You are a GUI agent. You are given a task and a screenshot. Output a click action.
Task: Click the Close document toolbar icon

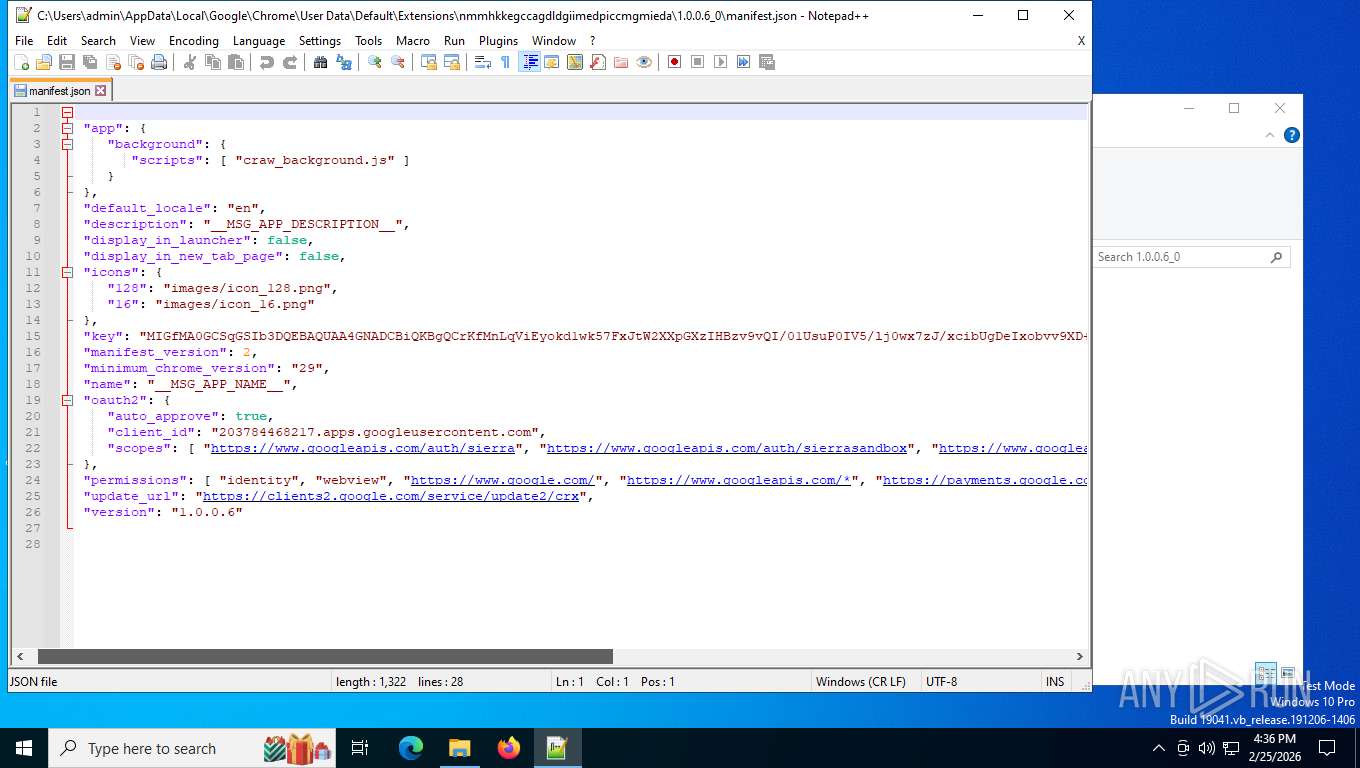(x=113, y=62)
